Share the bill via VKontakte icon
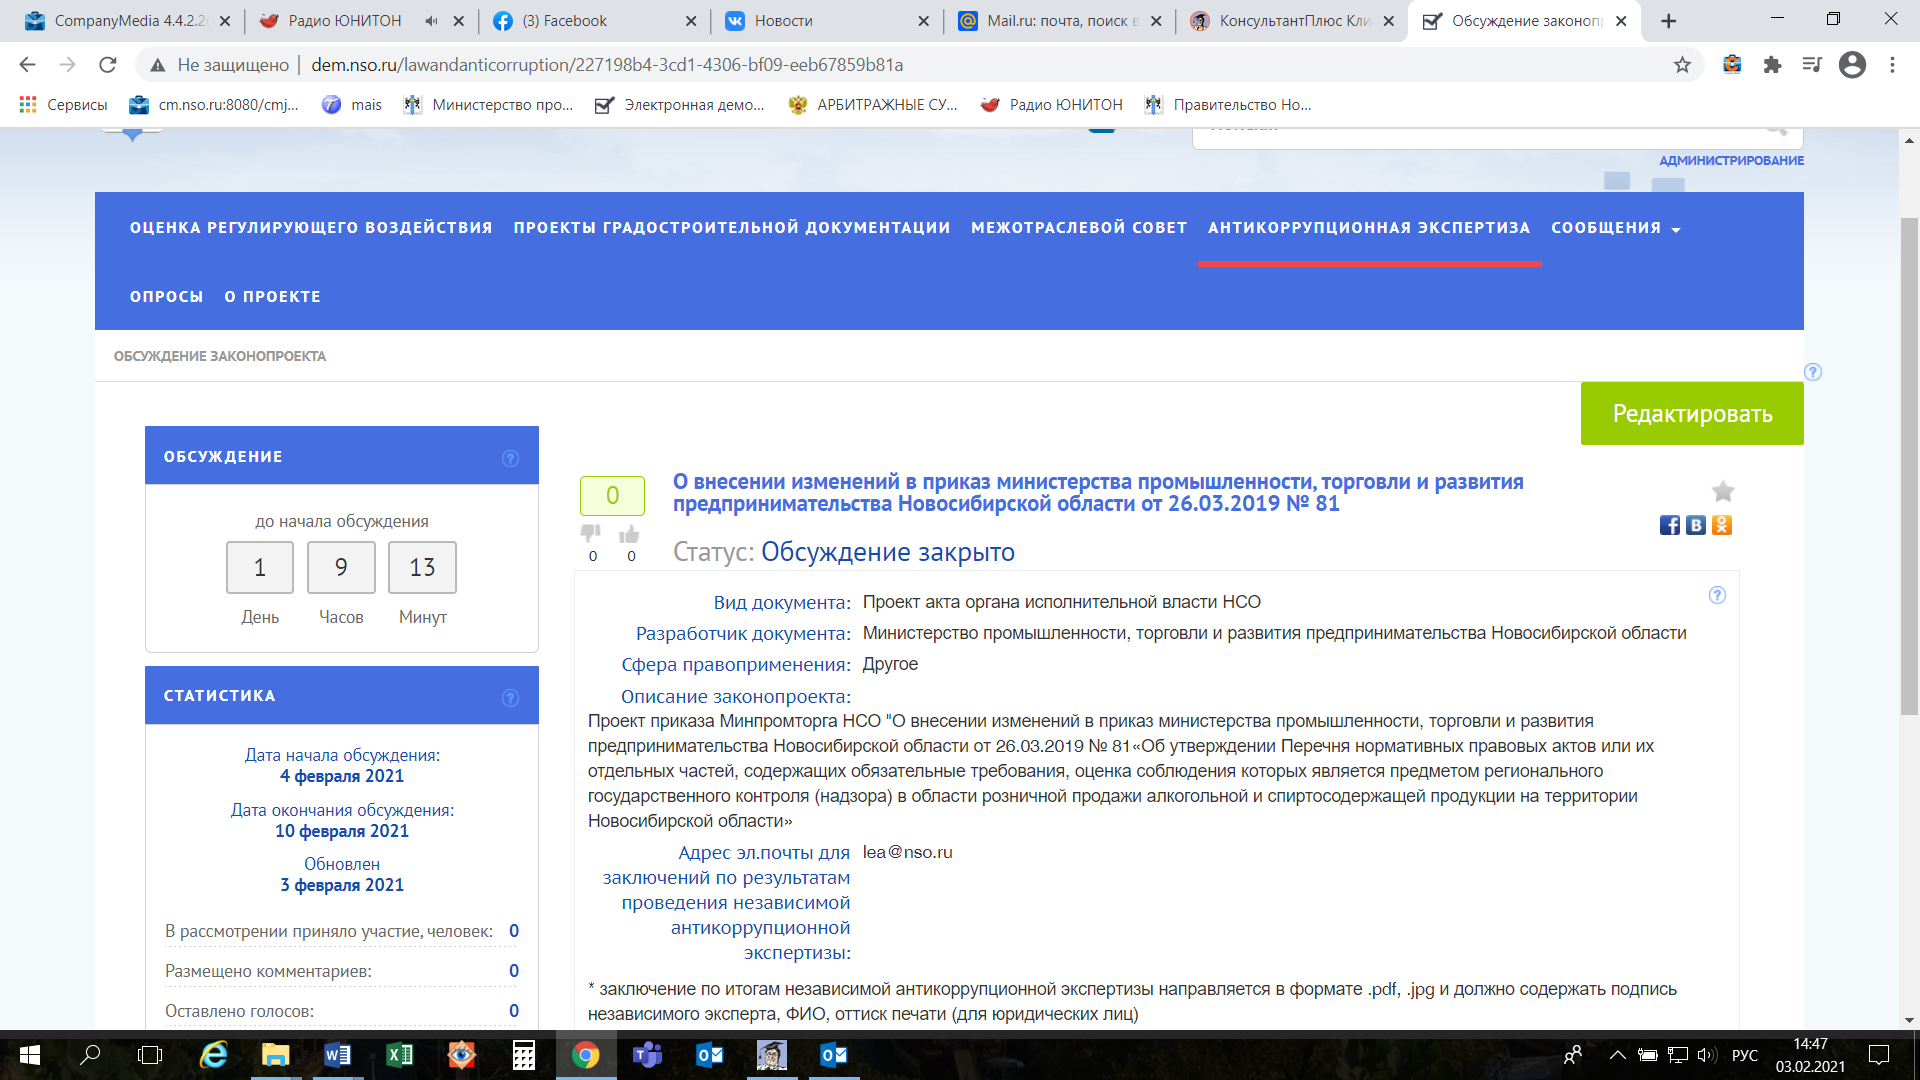This screenshot has height=1080, width=1920. point(1695,525)
